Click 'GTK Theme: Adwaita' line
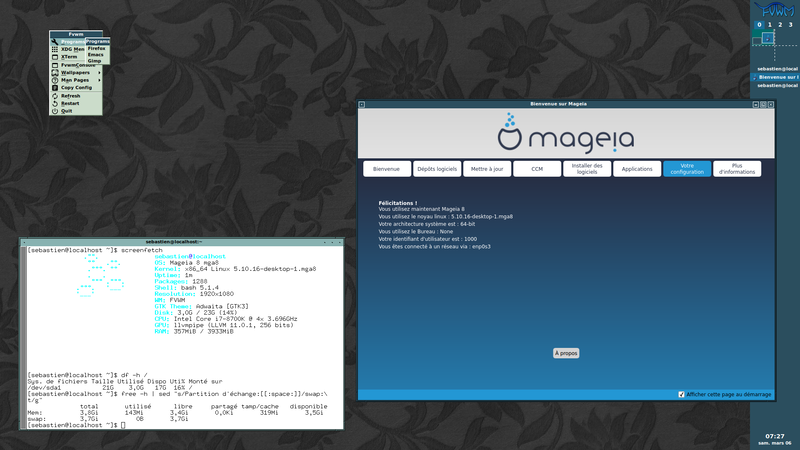The image size is (800, 450). click(202, 307)
